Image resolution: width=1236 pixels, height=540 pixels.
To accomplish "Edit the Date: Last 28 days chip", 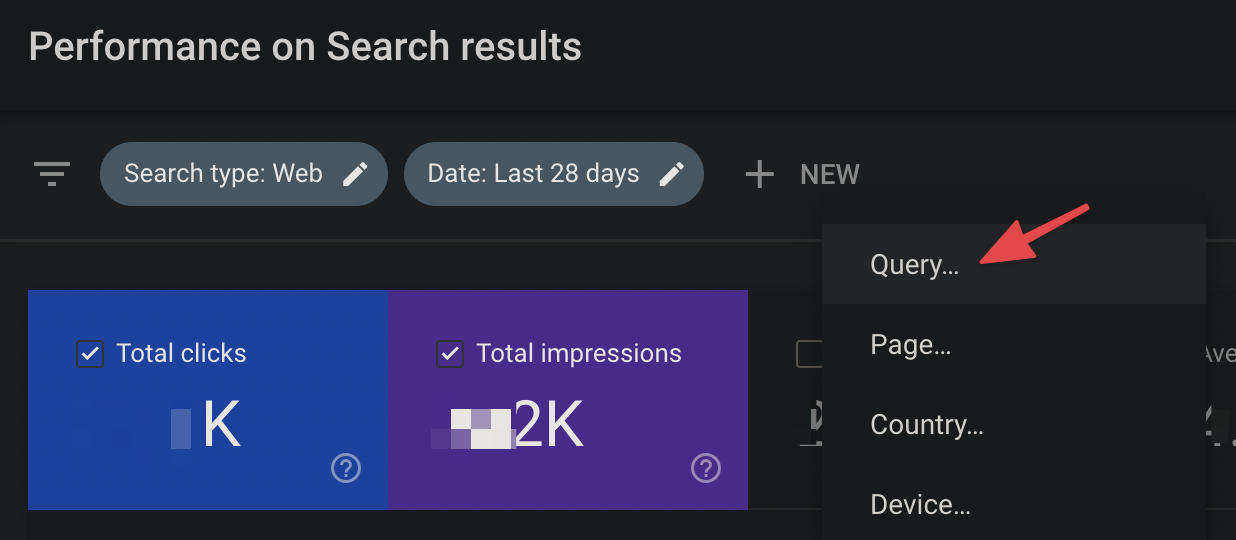I will coord(554,174).
